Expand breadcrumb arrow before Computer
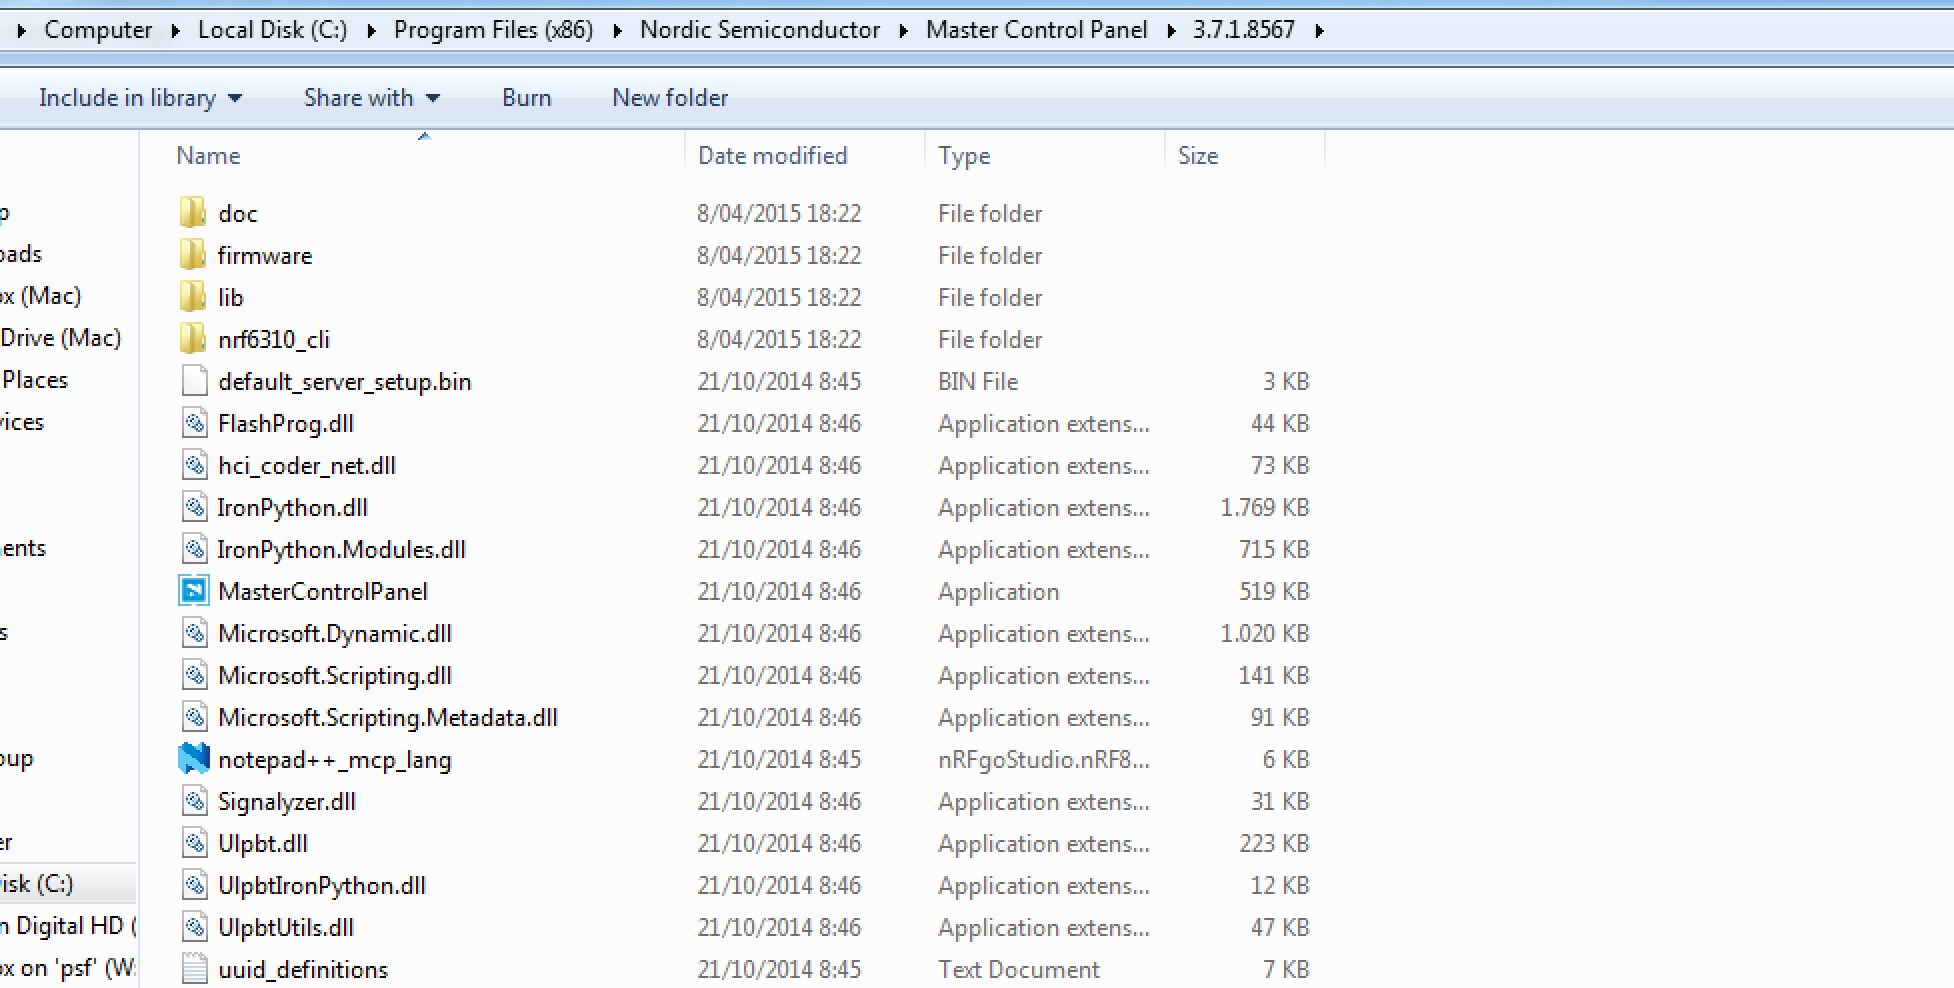The image size is (1954, 988). tap(22, 31)
